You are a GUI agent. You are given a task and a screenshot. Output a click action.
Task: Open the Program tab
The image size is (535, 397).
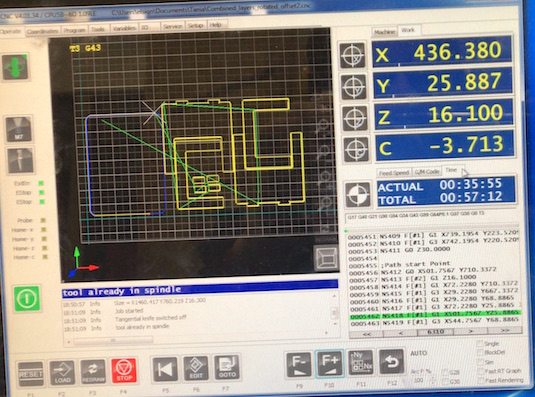pos(74,30)
